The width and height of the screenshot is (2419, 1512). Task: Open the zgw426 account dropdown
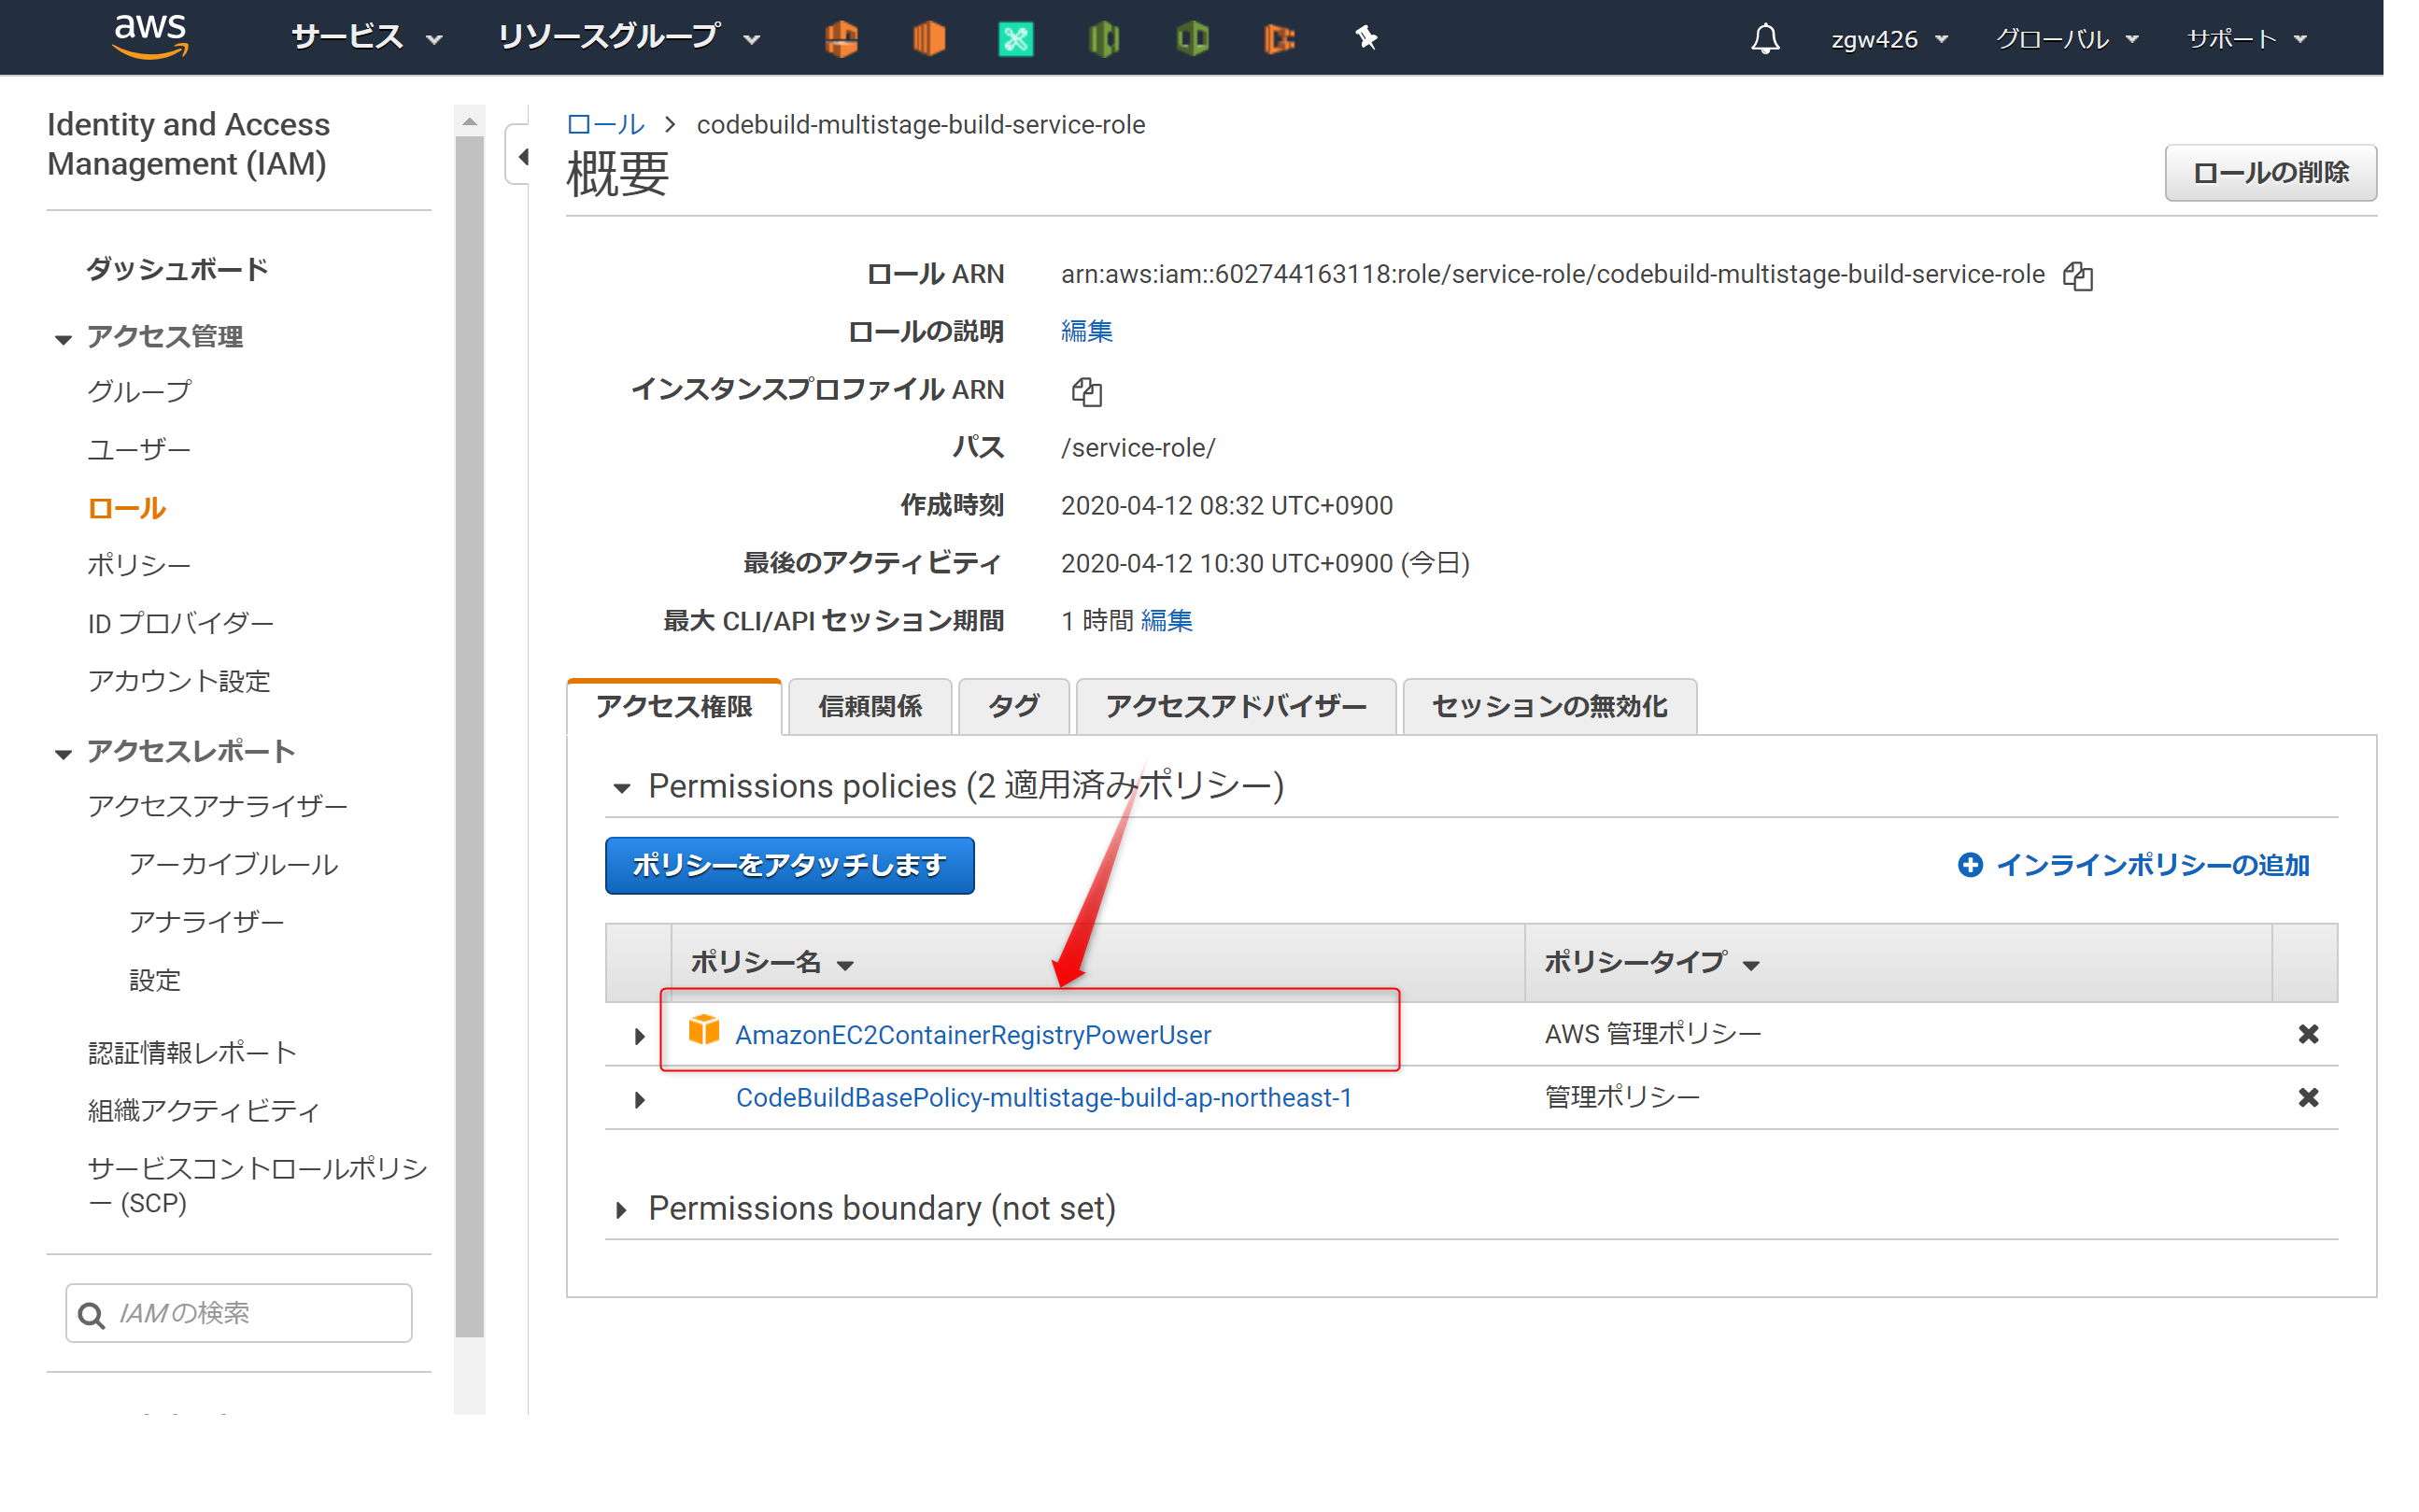click(x=1888, y=39)
